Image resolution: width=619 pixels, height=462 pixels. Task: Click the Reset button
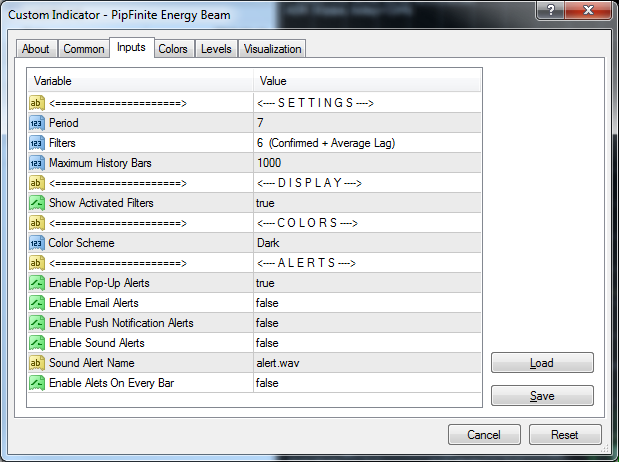565,435
